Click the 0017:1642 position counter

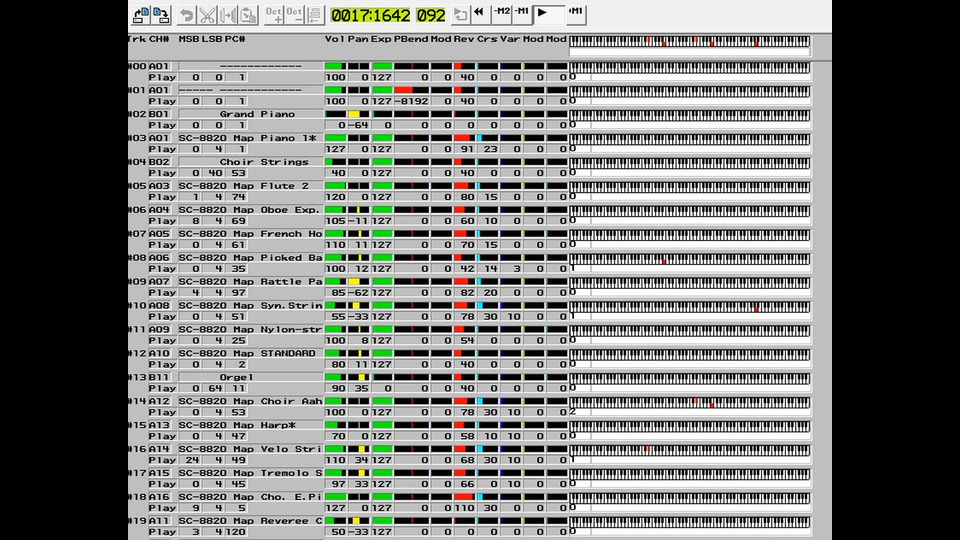(371, 15)
